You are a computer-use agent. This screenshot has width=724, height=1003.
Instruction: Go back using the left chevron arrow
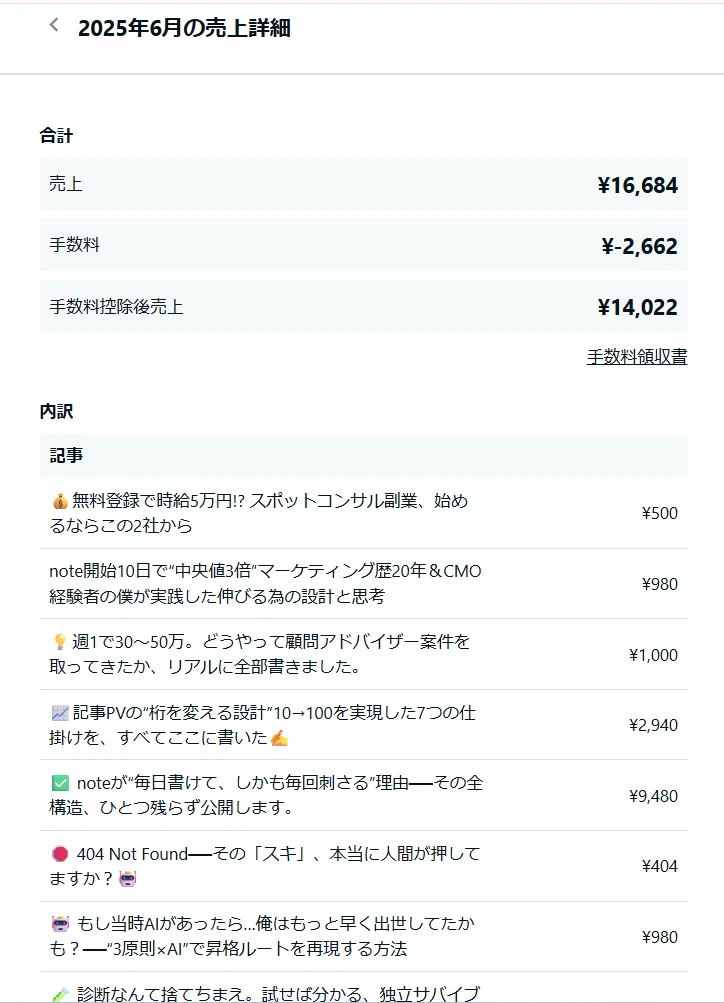coord(54,26)
